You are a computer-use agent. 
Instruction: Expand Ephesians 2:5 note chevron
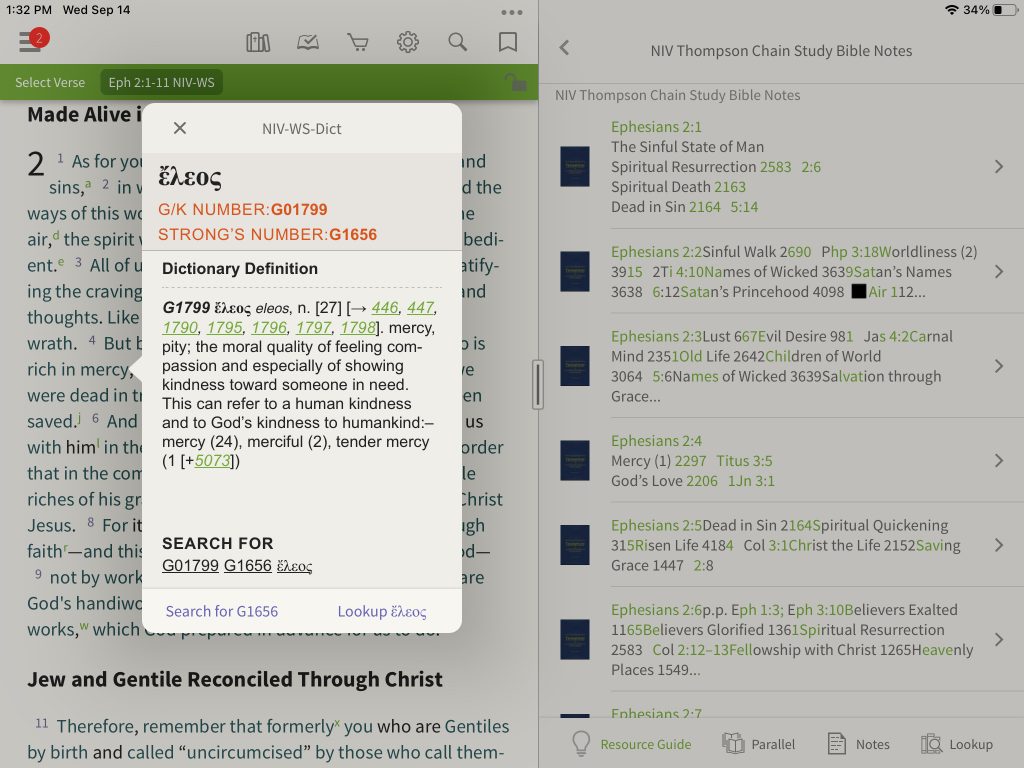coord(999,545)
